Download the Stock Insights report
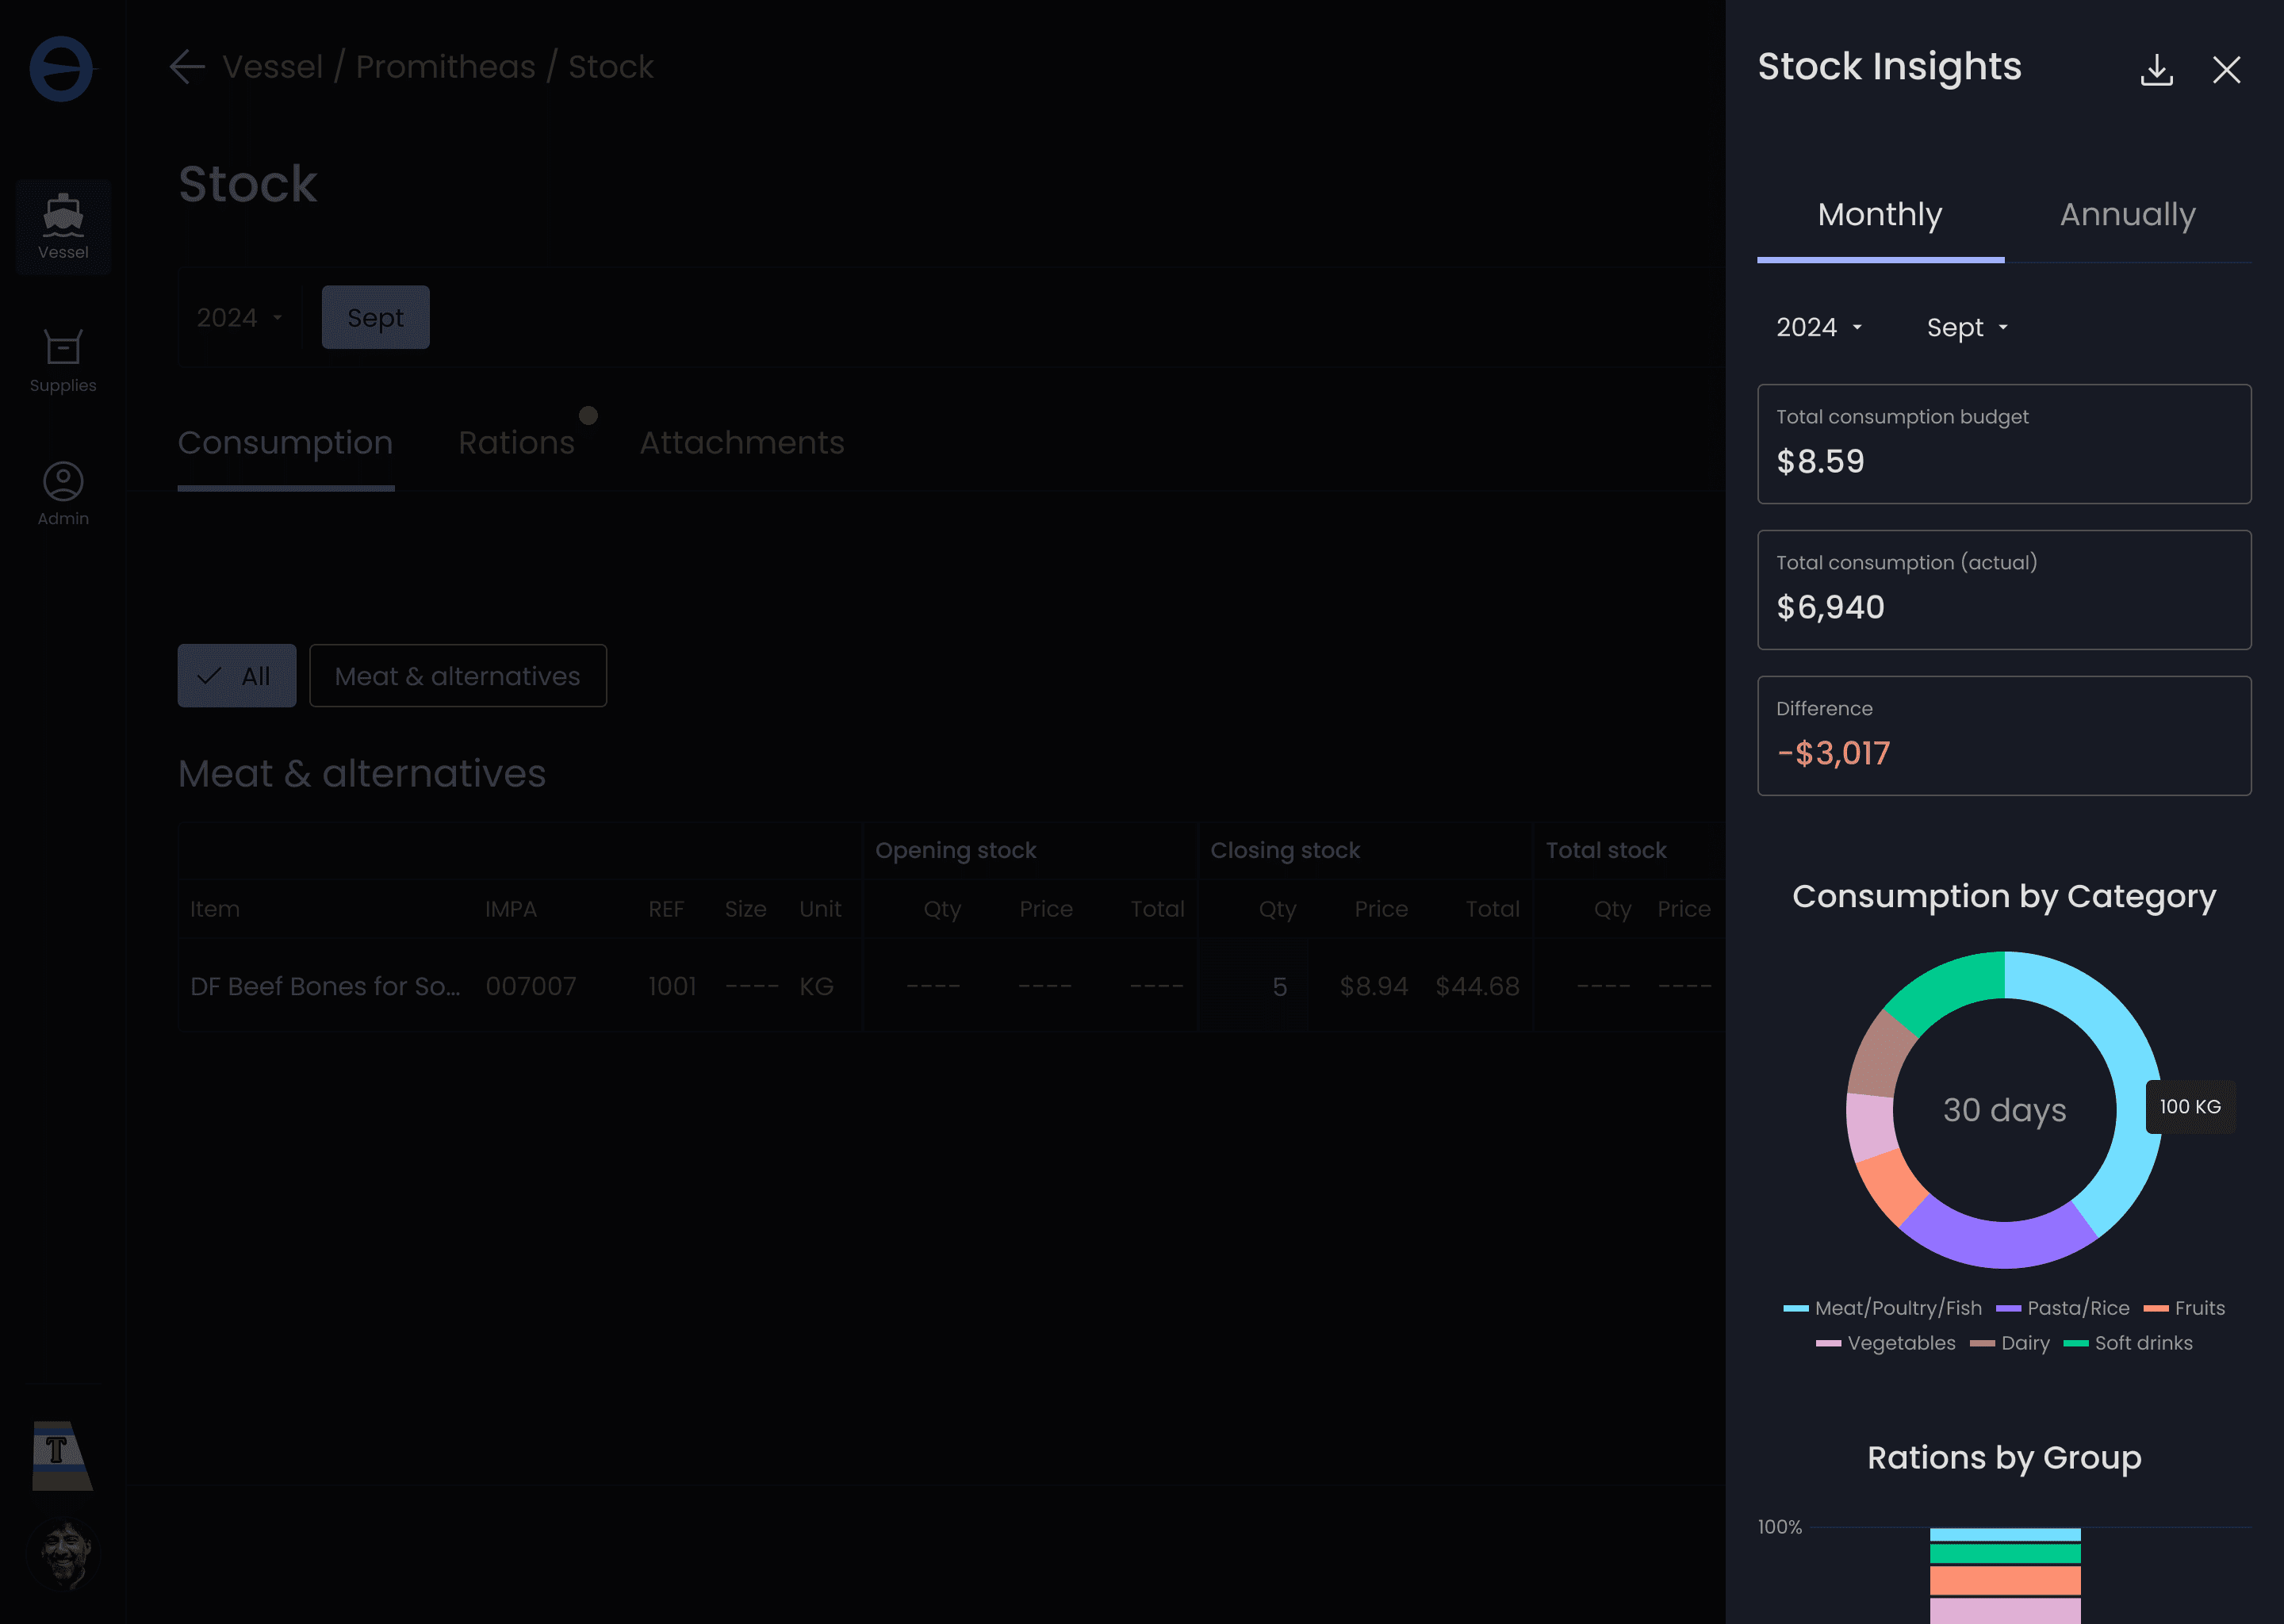This screenshot has height=1624, width=2284. pos(2157,69)
